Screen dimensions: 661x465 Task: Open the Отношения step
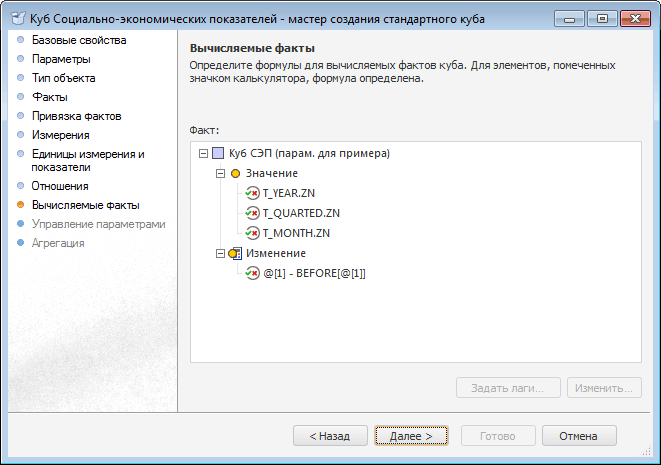click(x=60, y=186)
